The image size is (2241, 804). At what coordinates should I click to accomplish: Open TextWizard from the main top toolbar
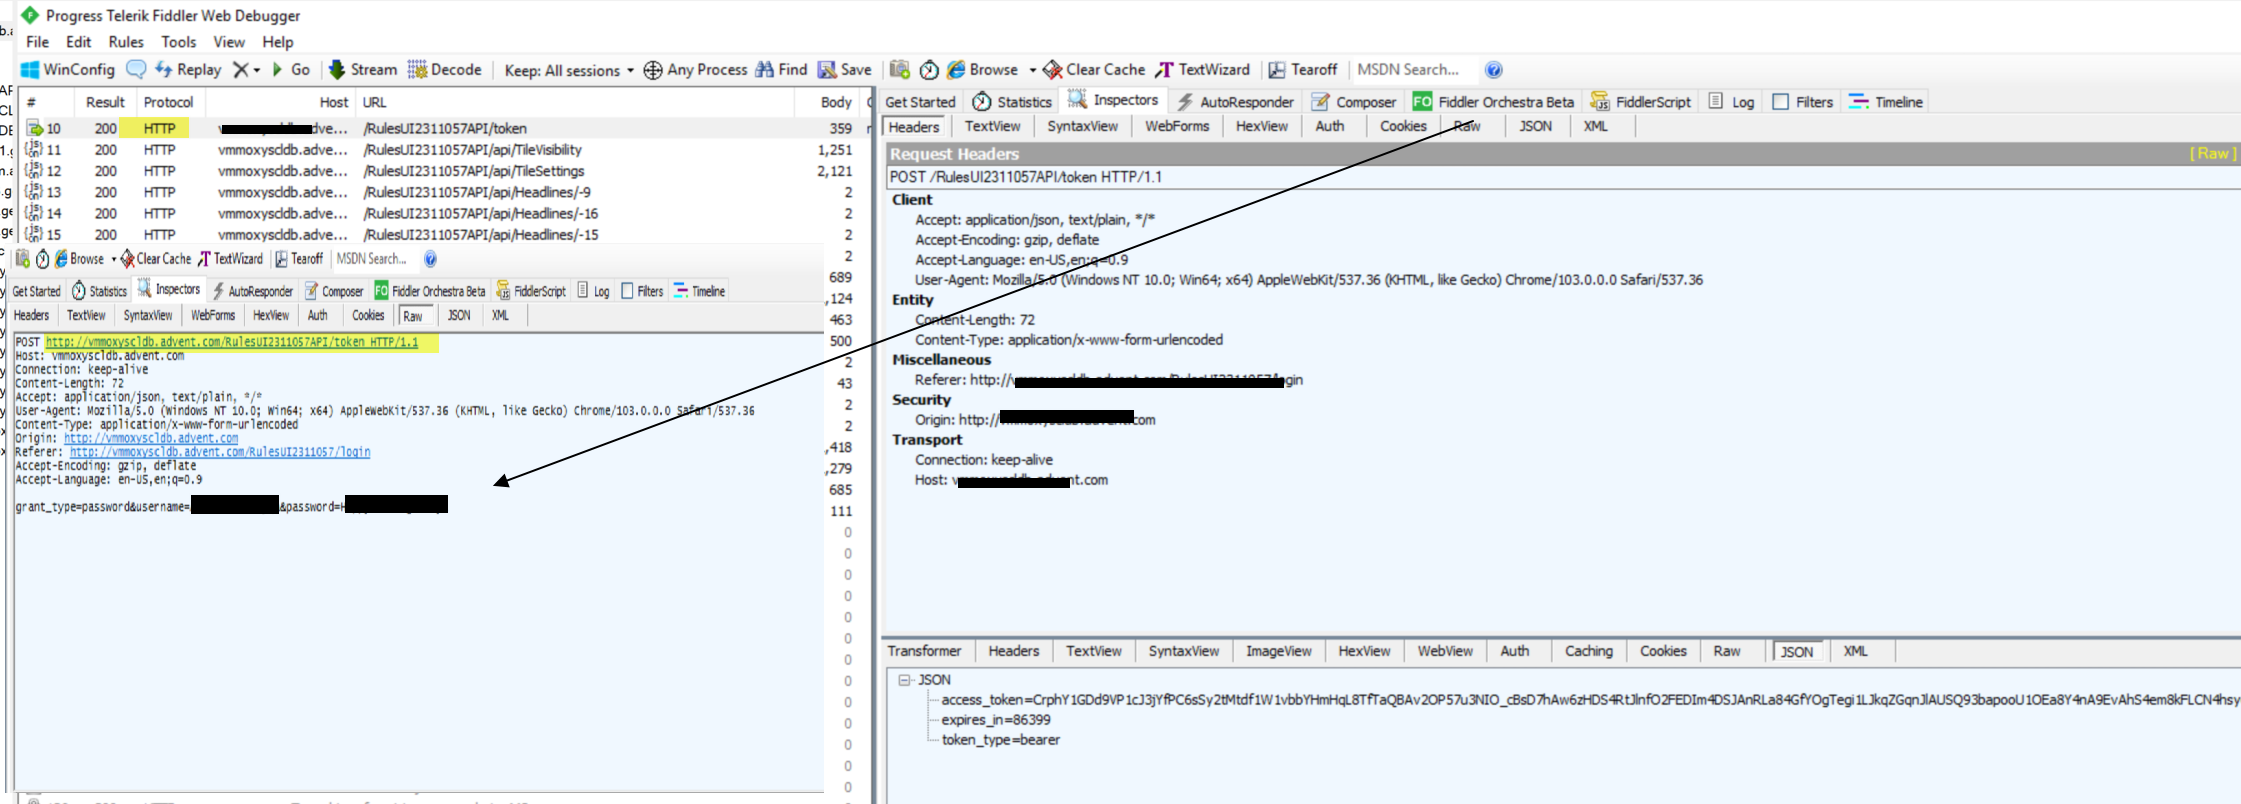tap(1202, 70)
